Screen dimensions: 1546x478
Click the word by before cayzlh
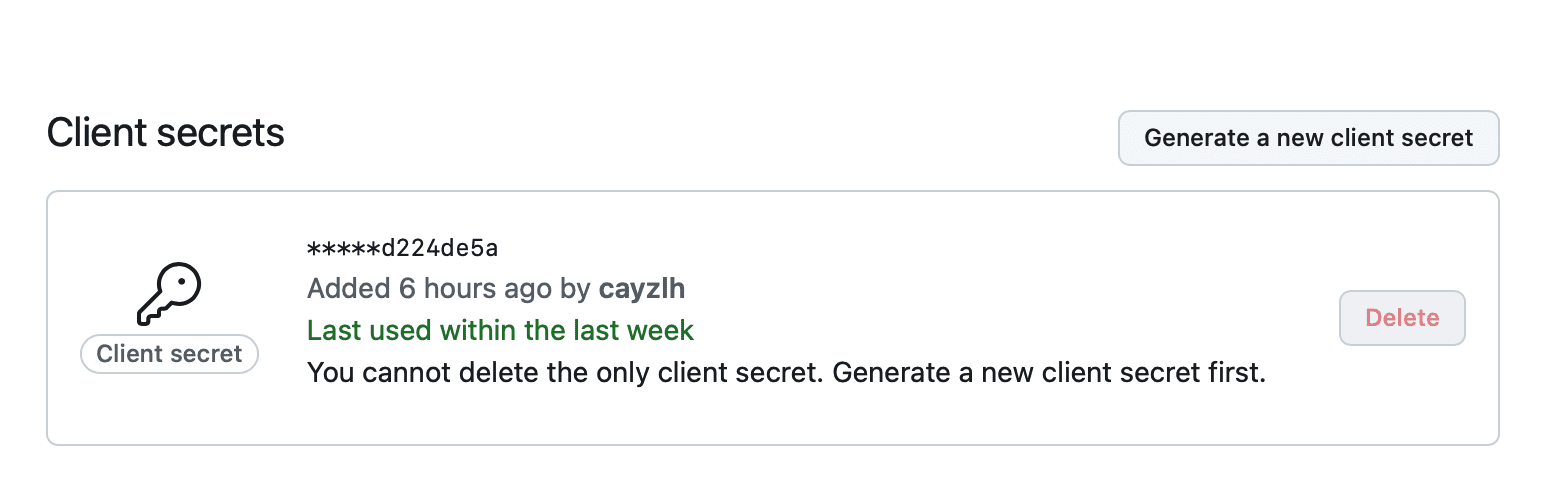(575, 289)
